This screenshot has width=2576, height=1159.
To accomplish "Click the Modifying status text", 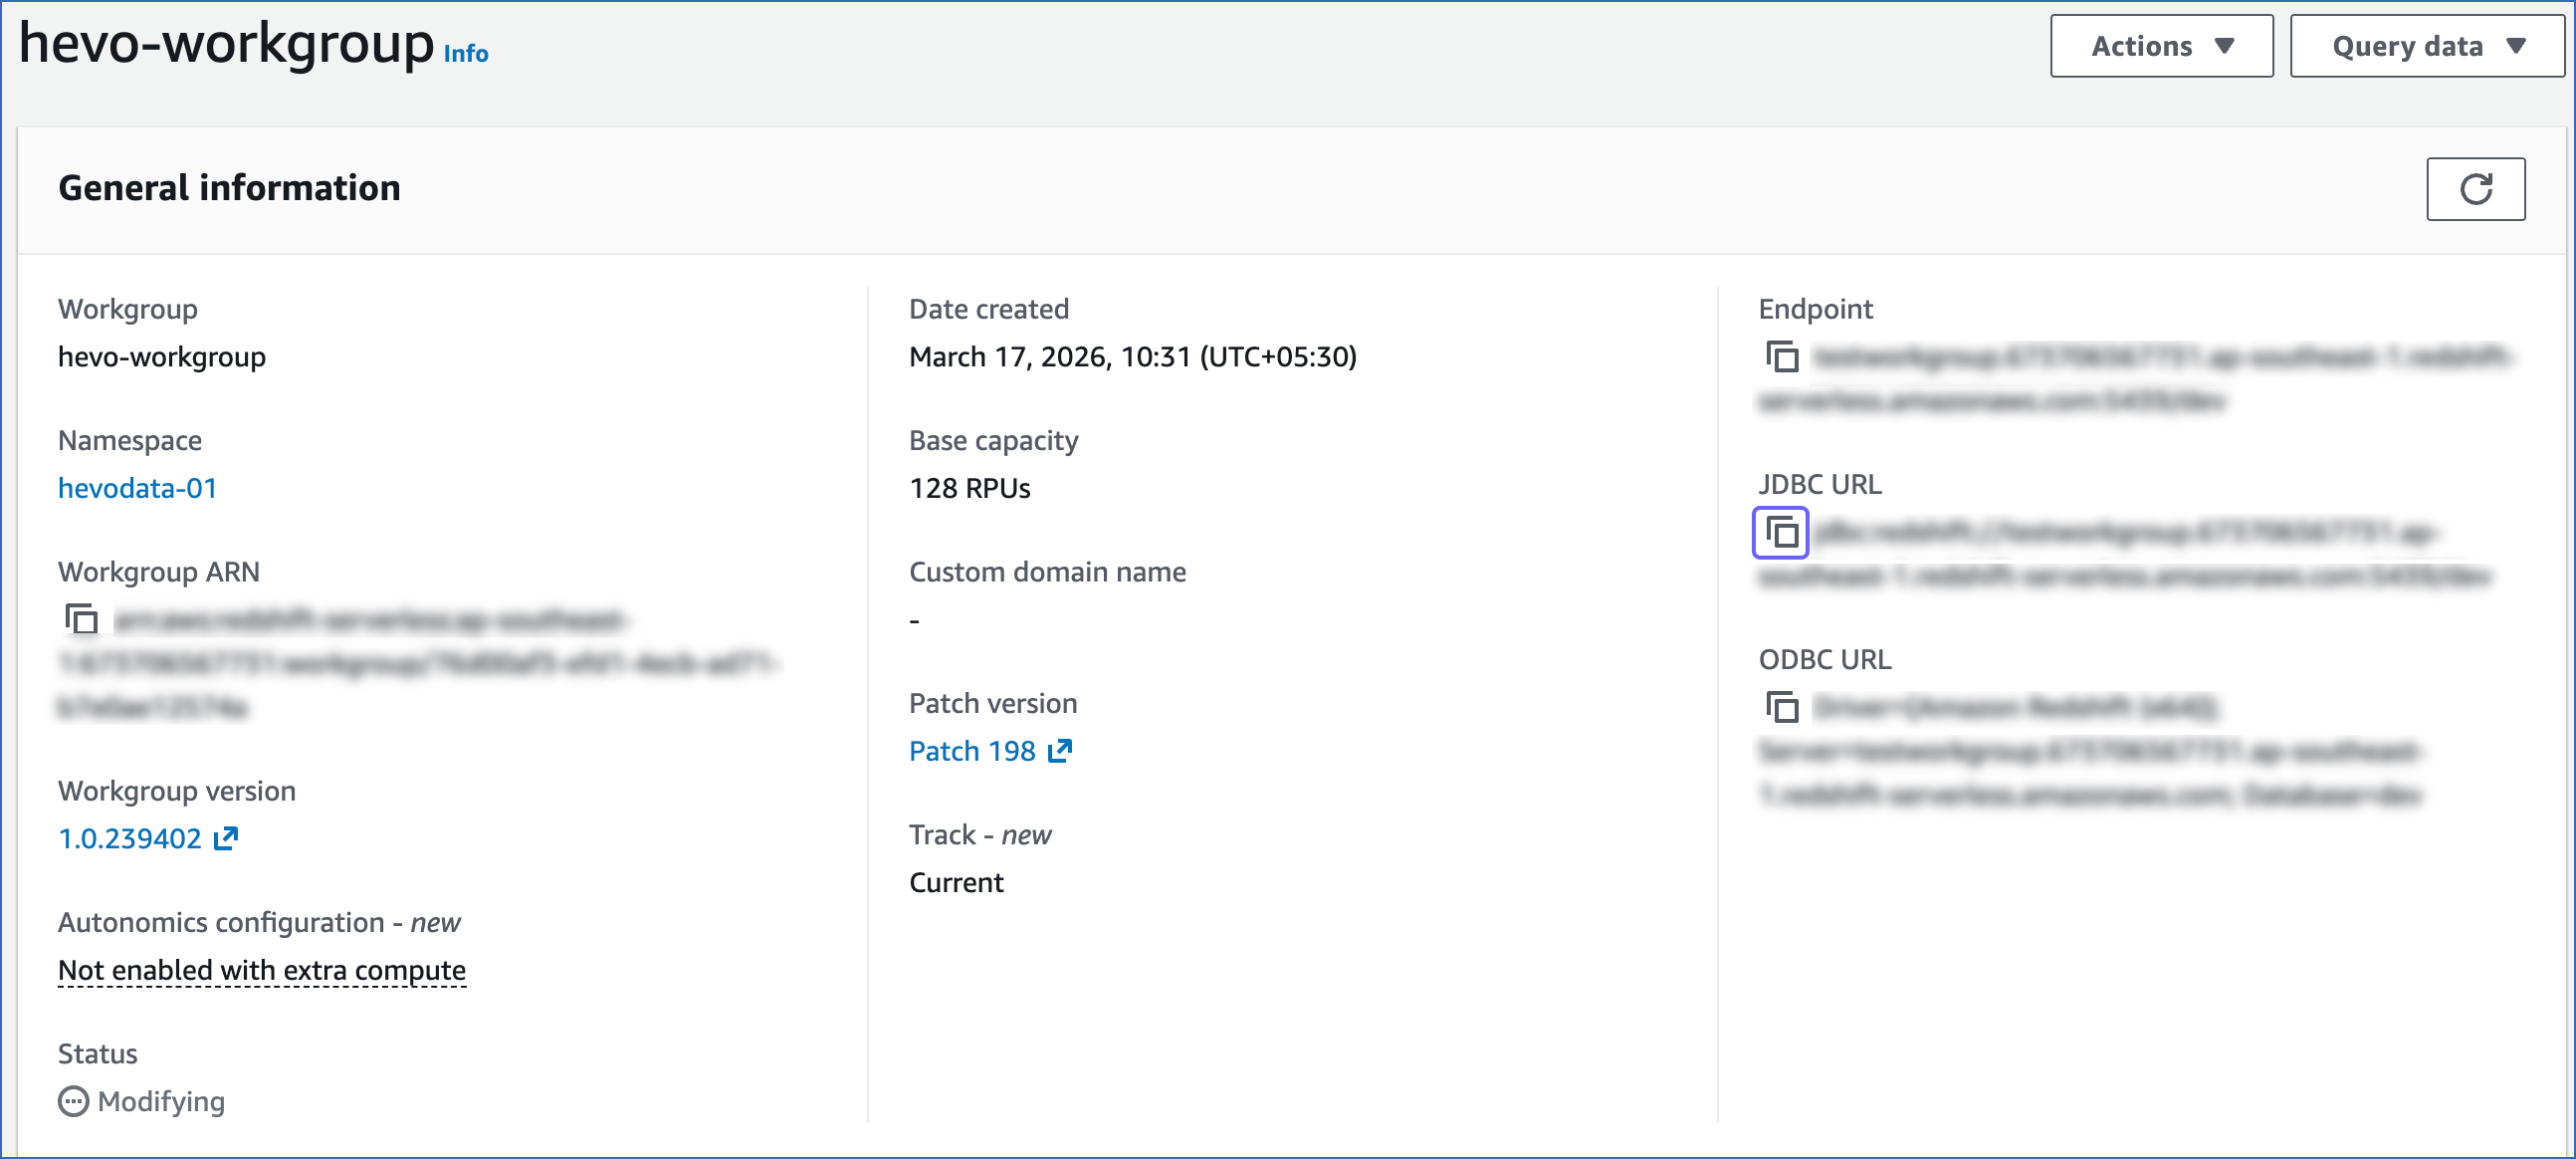I will click(x=160, y=1101).
